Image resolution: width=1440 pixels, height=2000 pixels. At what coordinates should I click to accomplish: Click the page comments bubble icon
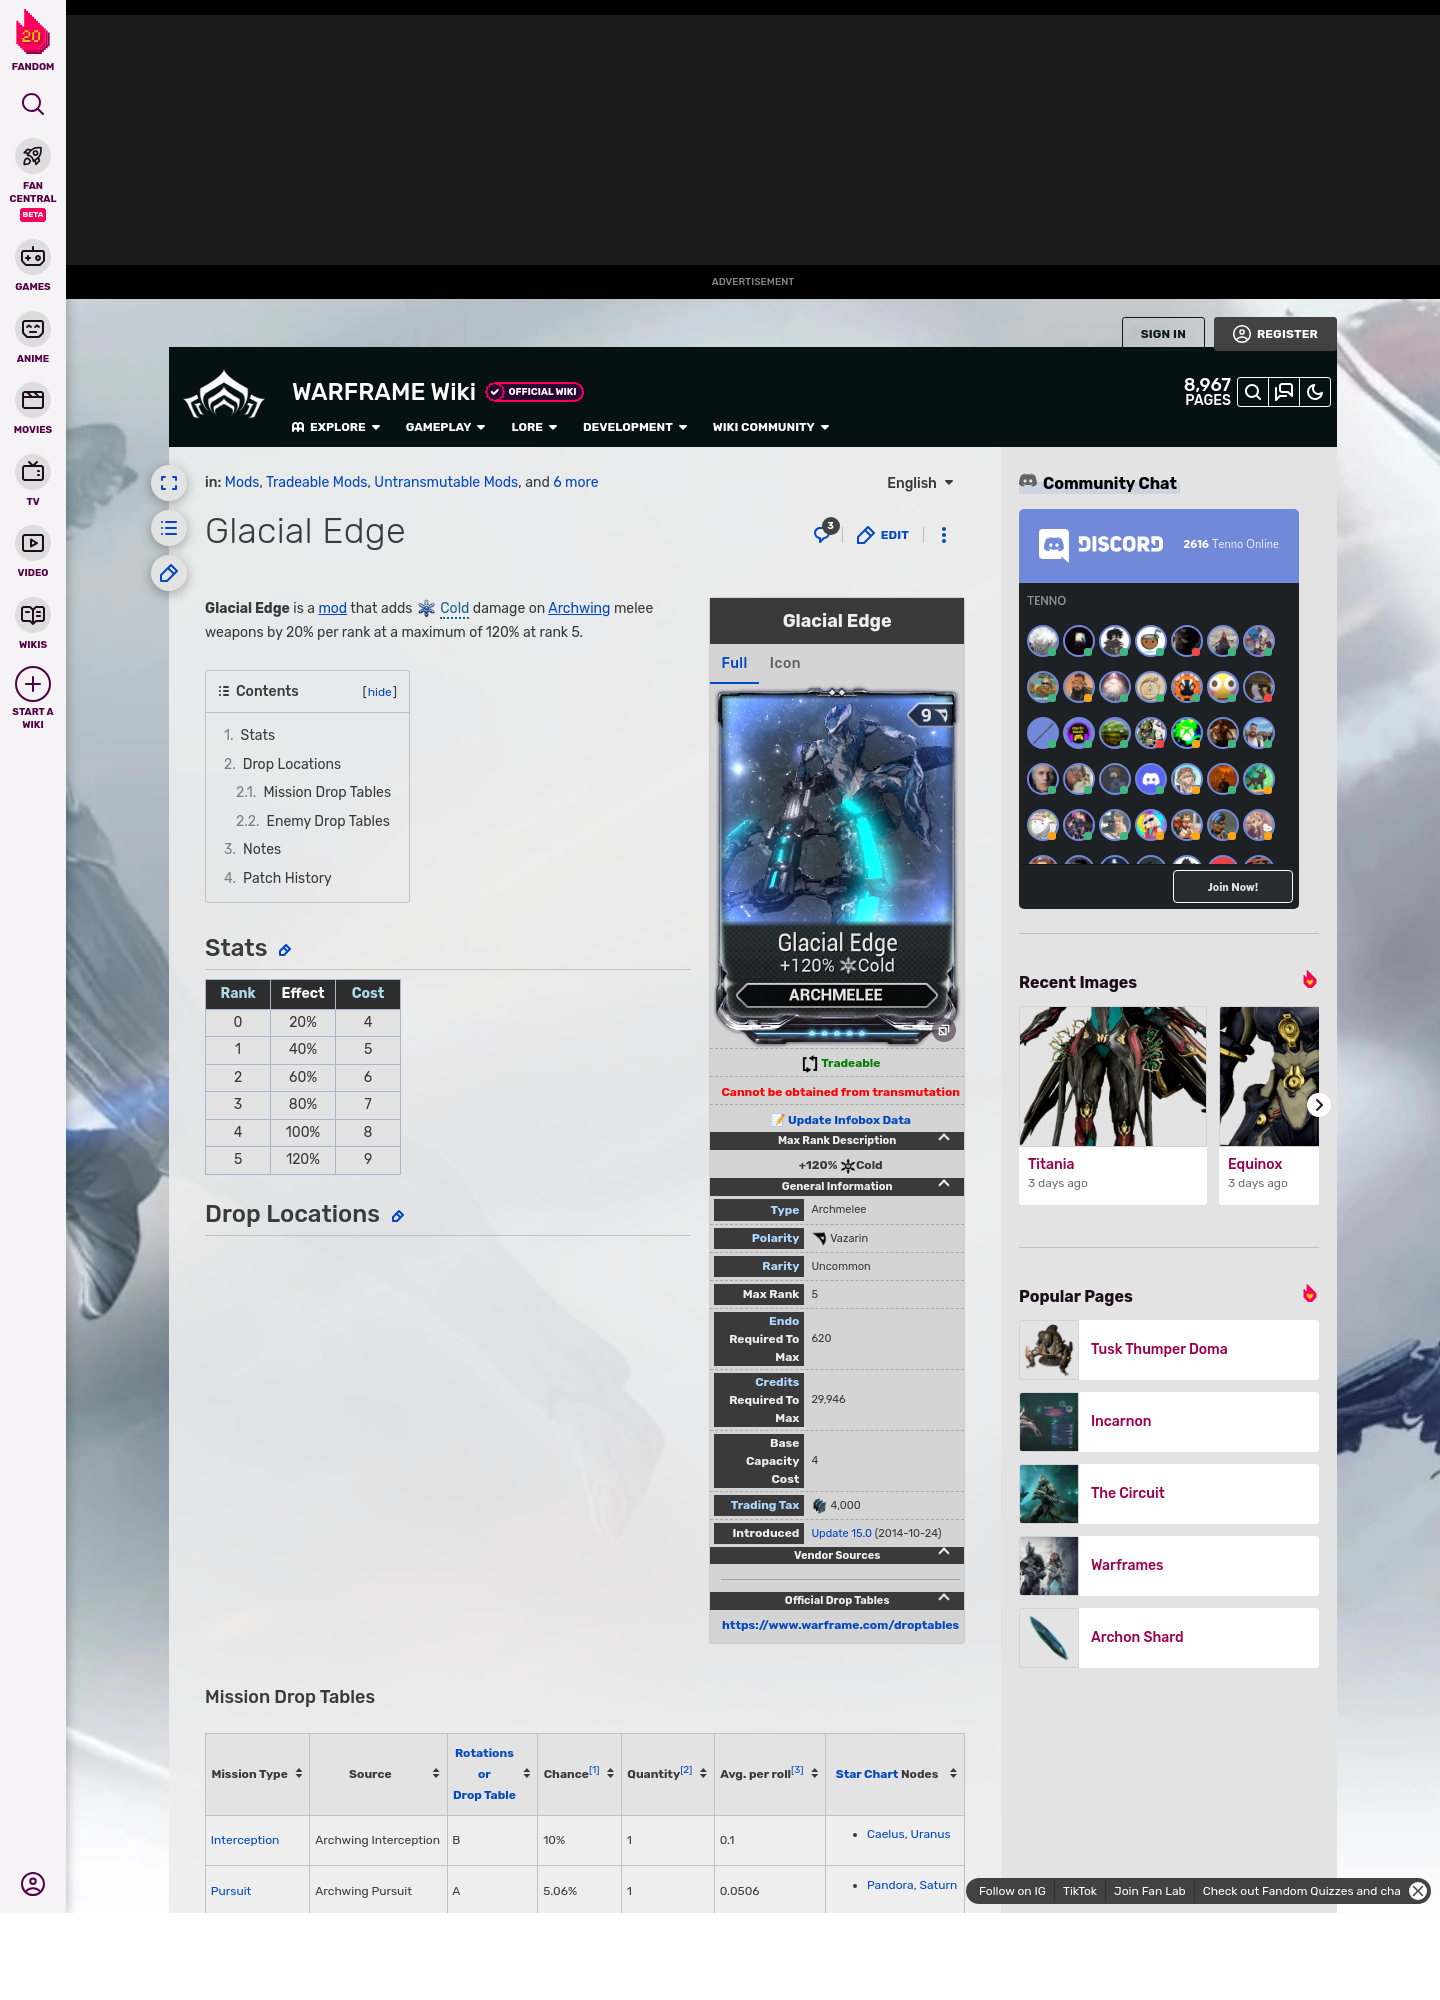pyautogui.click(x=823, y=534)
